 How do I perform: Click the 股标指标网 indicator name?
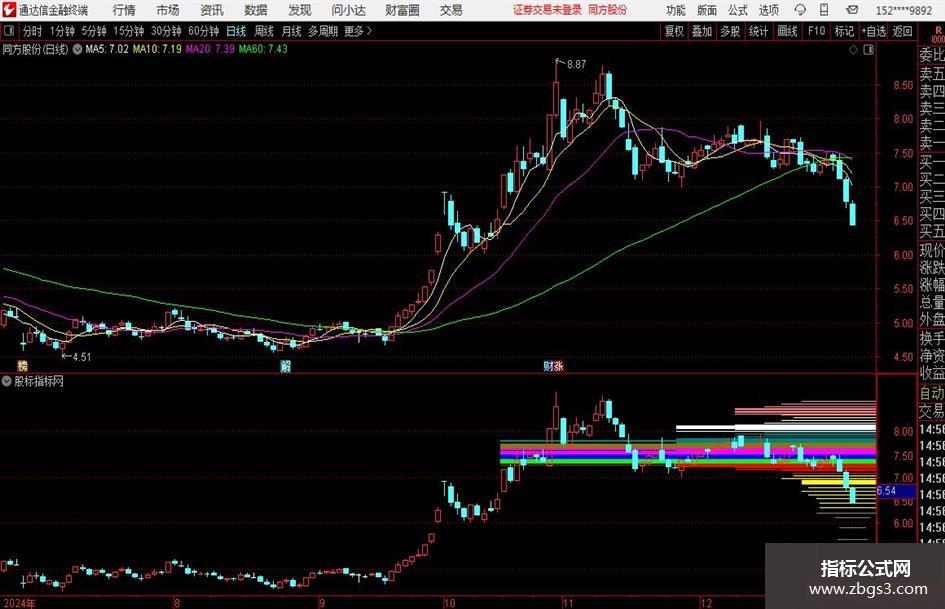click(39, 381)
